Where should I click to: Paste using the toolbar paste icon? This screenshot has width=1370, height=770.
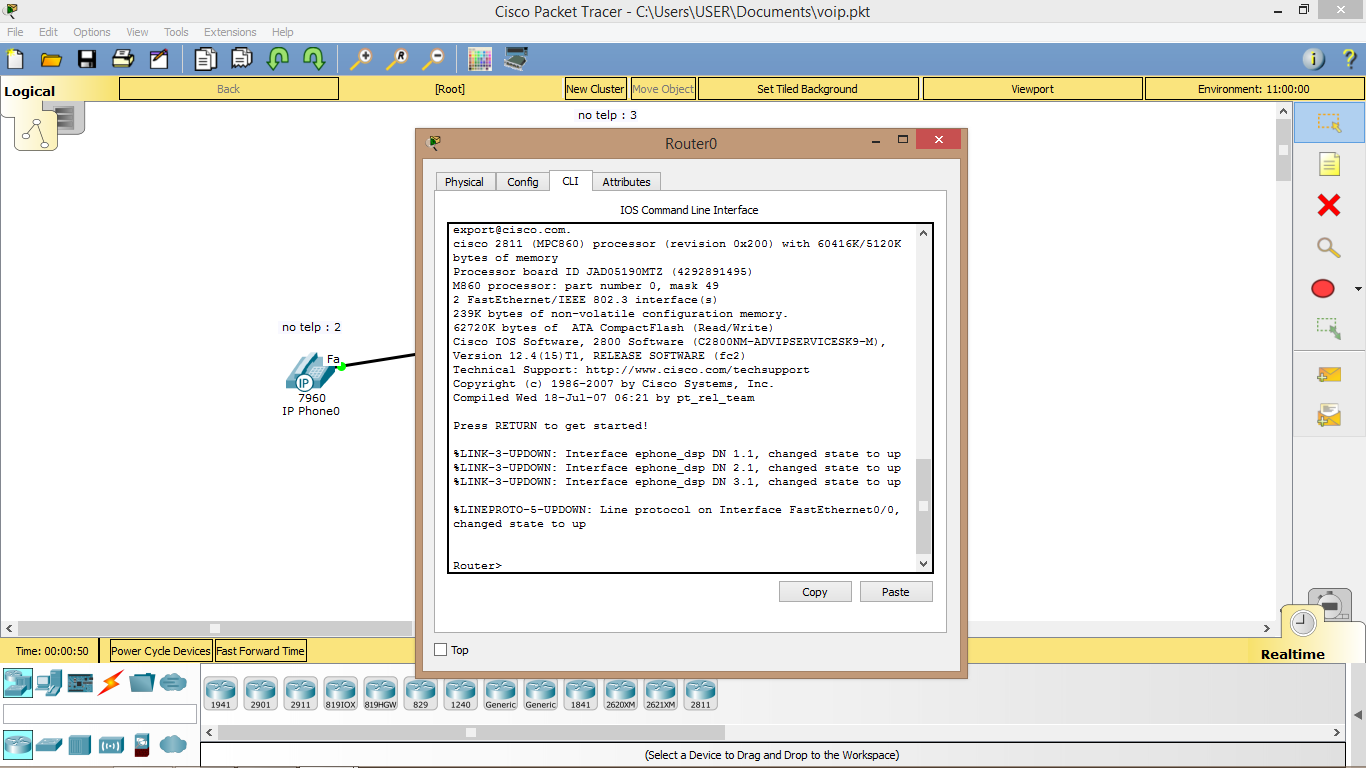pyautogui.click(x=242, y=59)
